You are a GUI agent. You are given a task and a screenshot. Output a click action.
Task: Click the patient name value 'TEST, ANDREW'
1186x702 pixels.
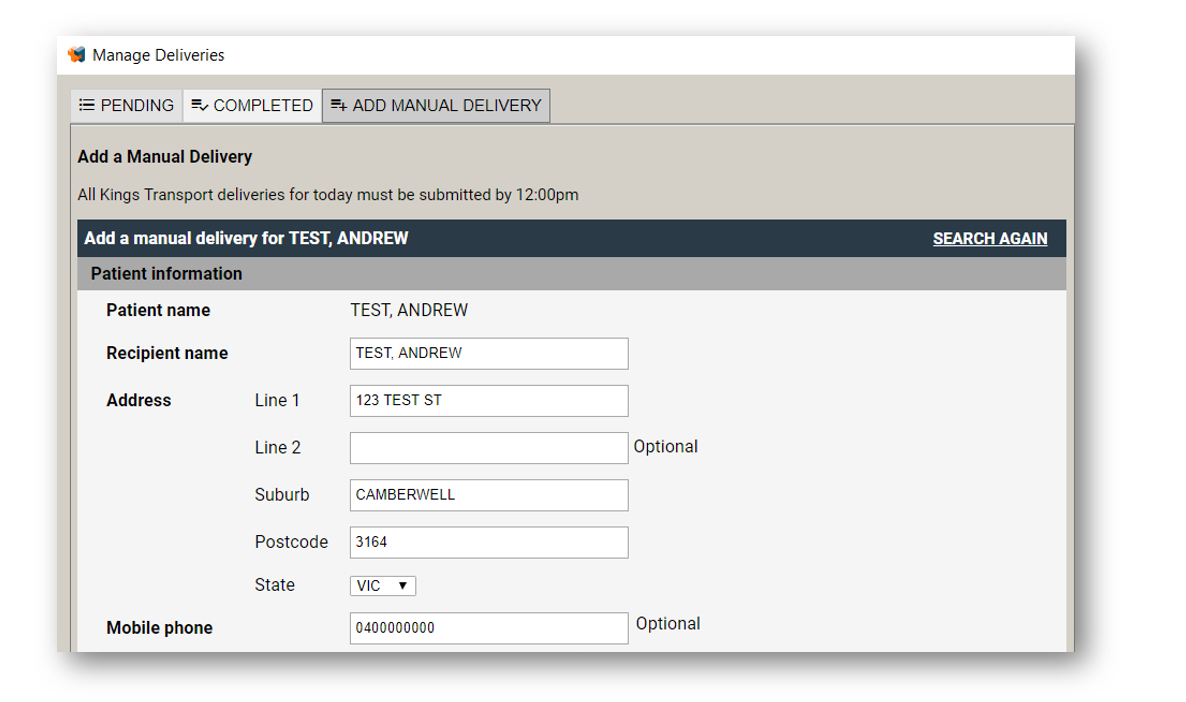pos(408,310)
